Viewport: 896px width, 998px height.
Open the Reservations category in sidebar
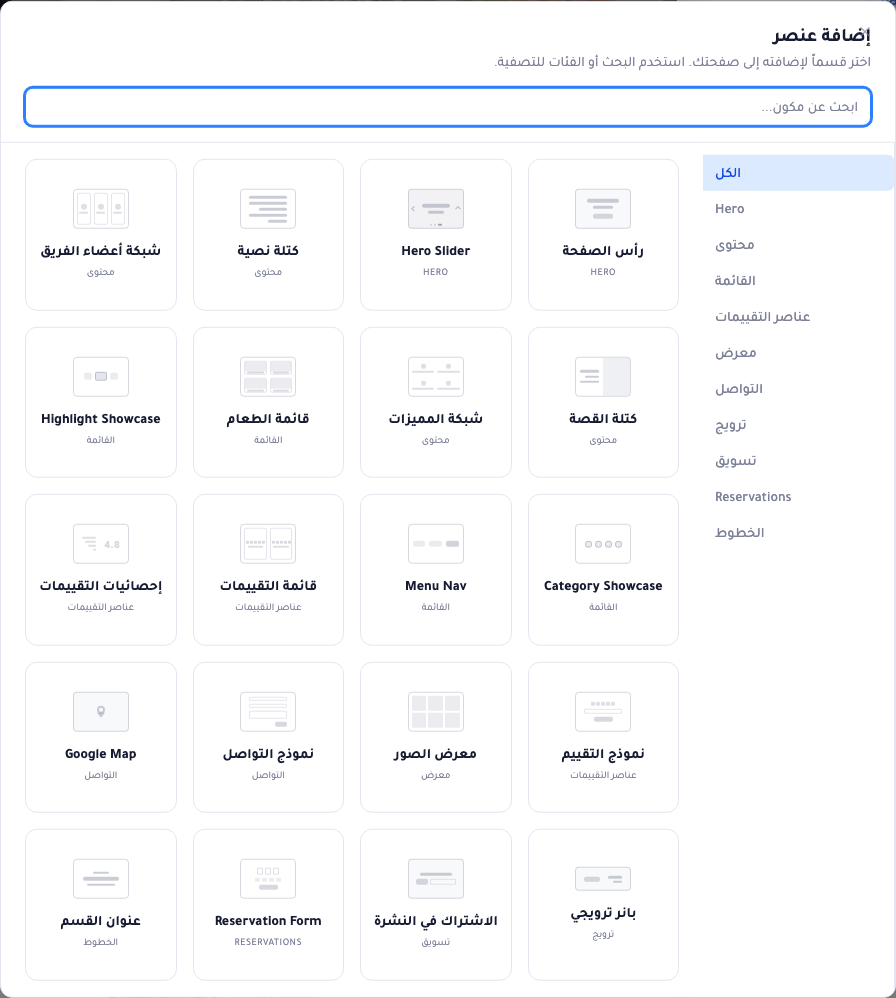(x=798, y=496)
